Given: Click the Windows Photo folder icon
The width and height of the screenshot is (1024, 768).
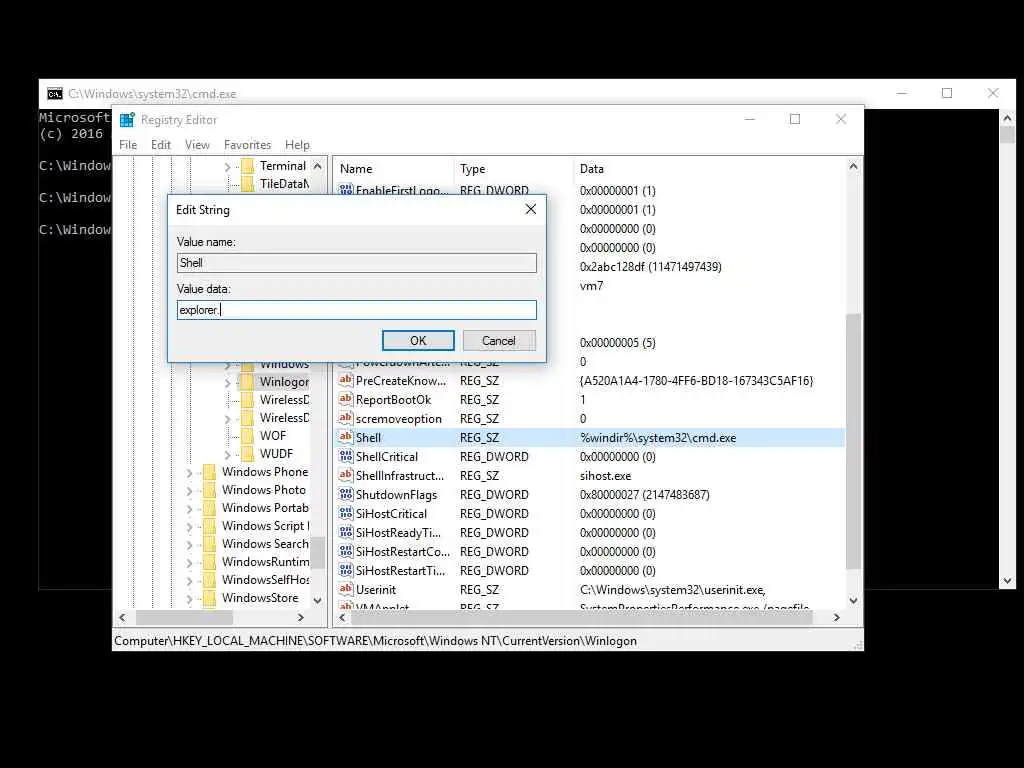Looking at the screenshot, I should tap(209, 490).
